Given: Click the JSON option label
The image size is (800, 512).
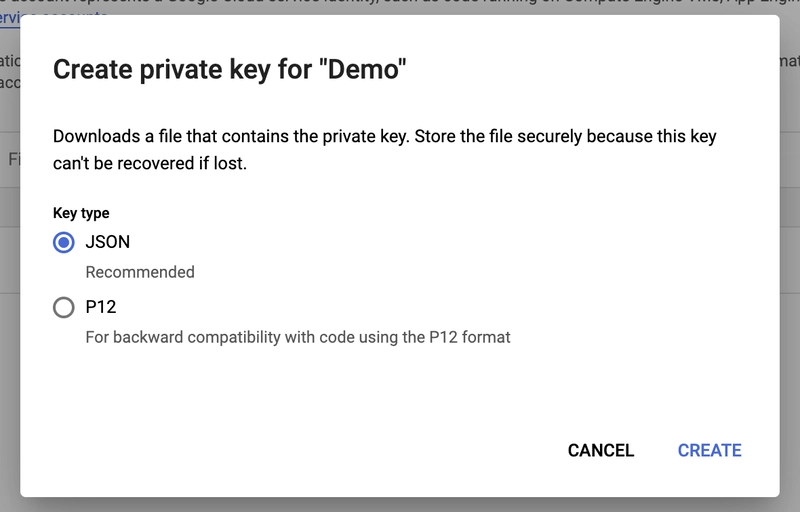Looking at the screenshot, I should [x=108, y=242].
